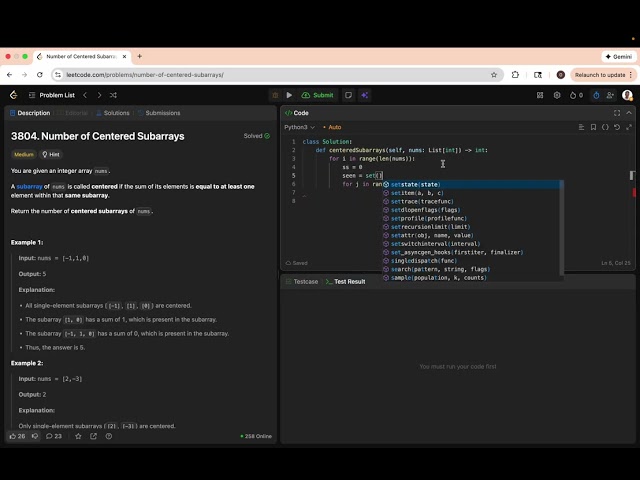Image resolution: width=640 pixels, height=480 pixels.
Task: Maximize the Code panel to fullscreen
Action: (x=617, y=113)
